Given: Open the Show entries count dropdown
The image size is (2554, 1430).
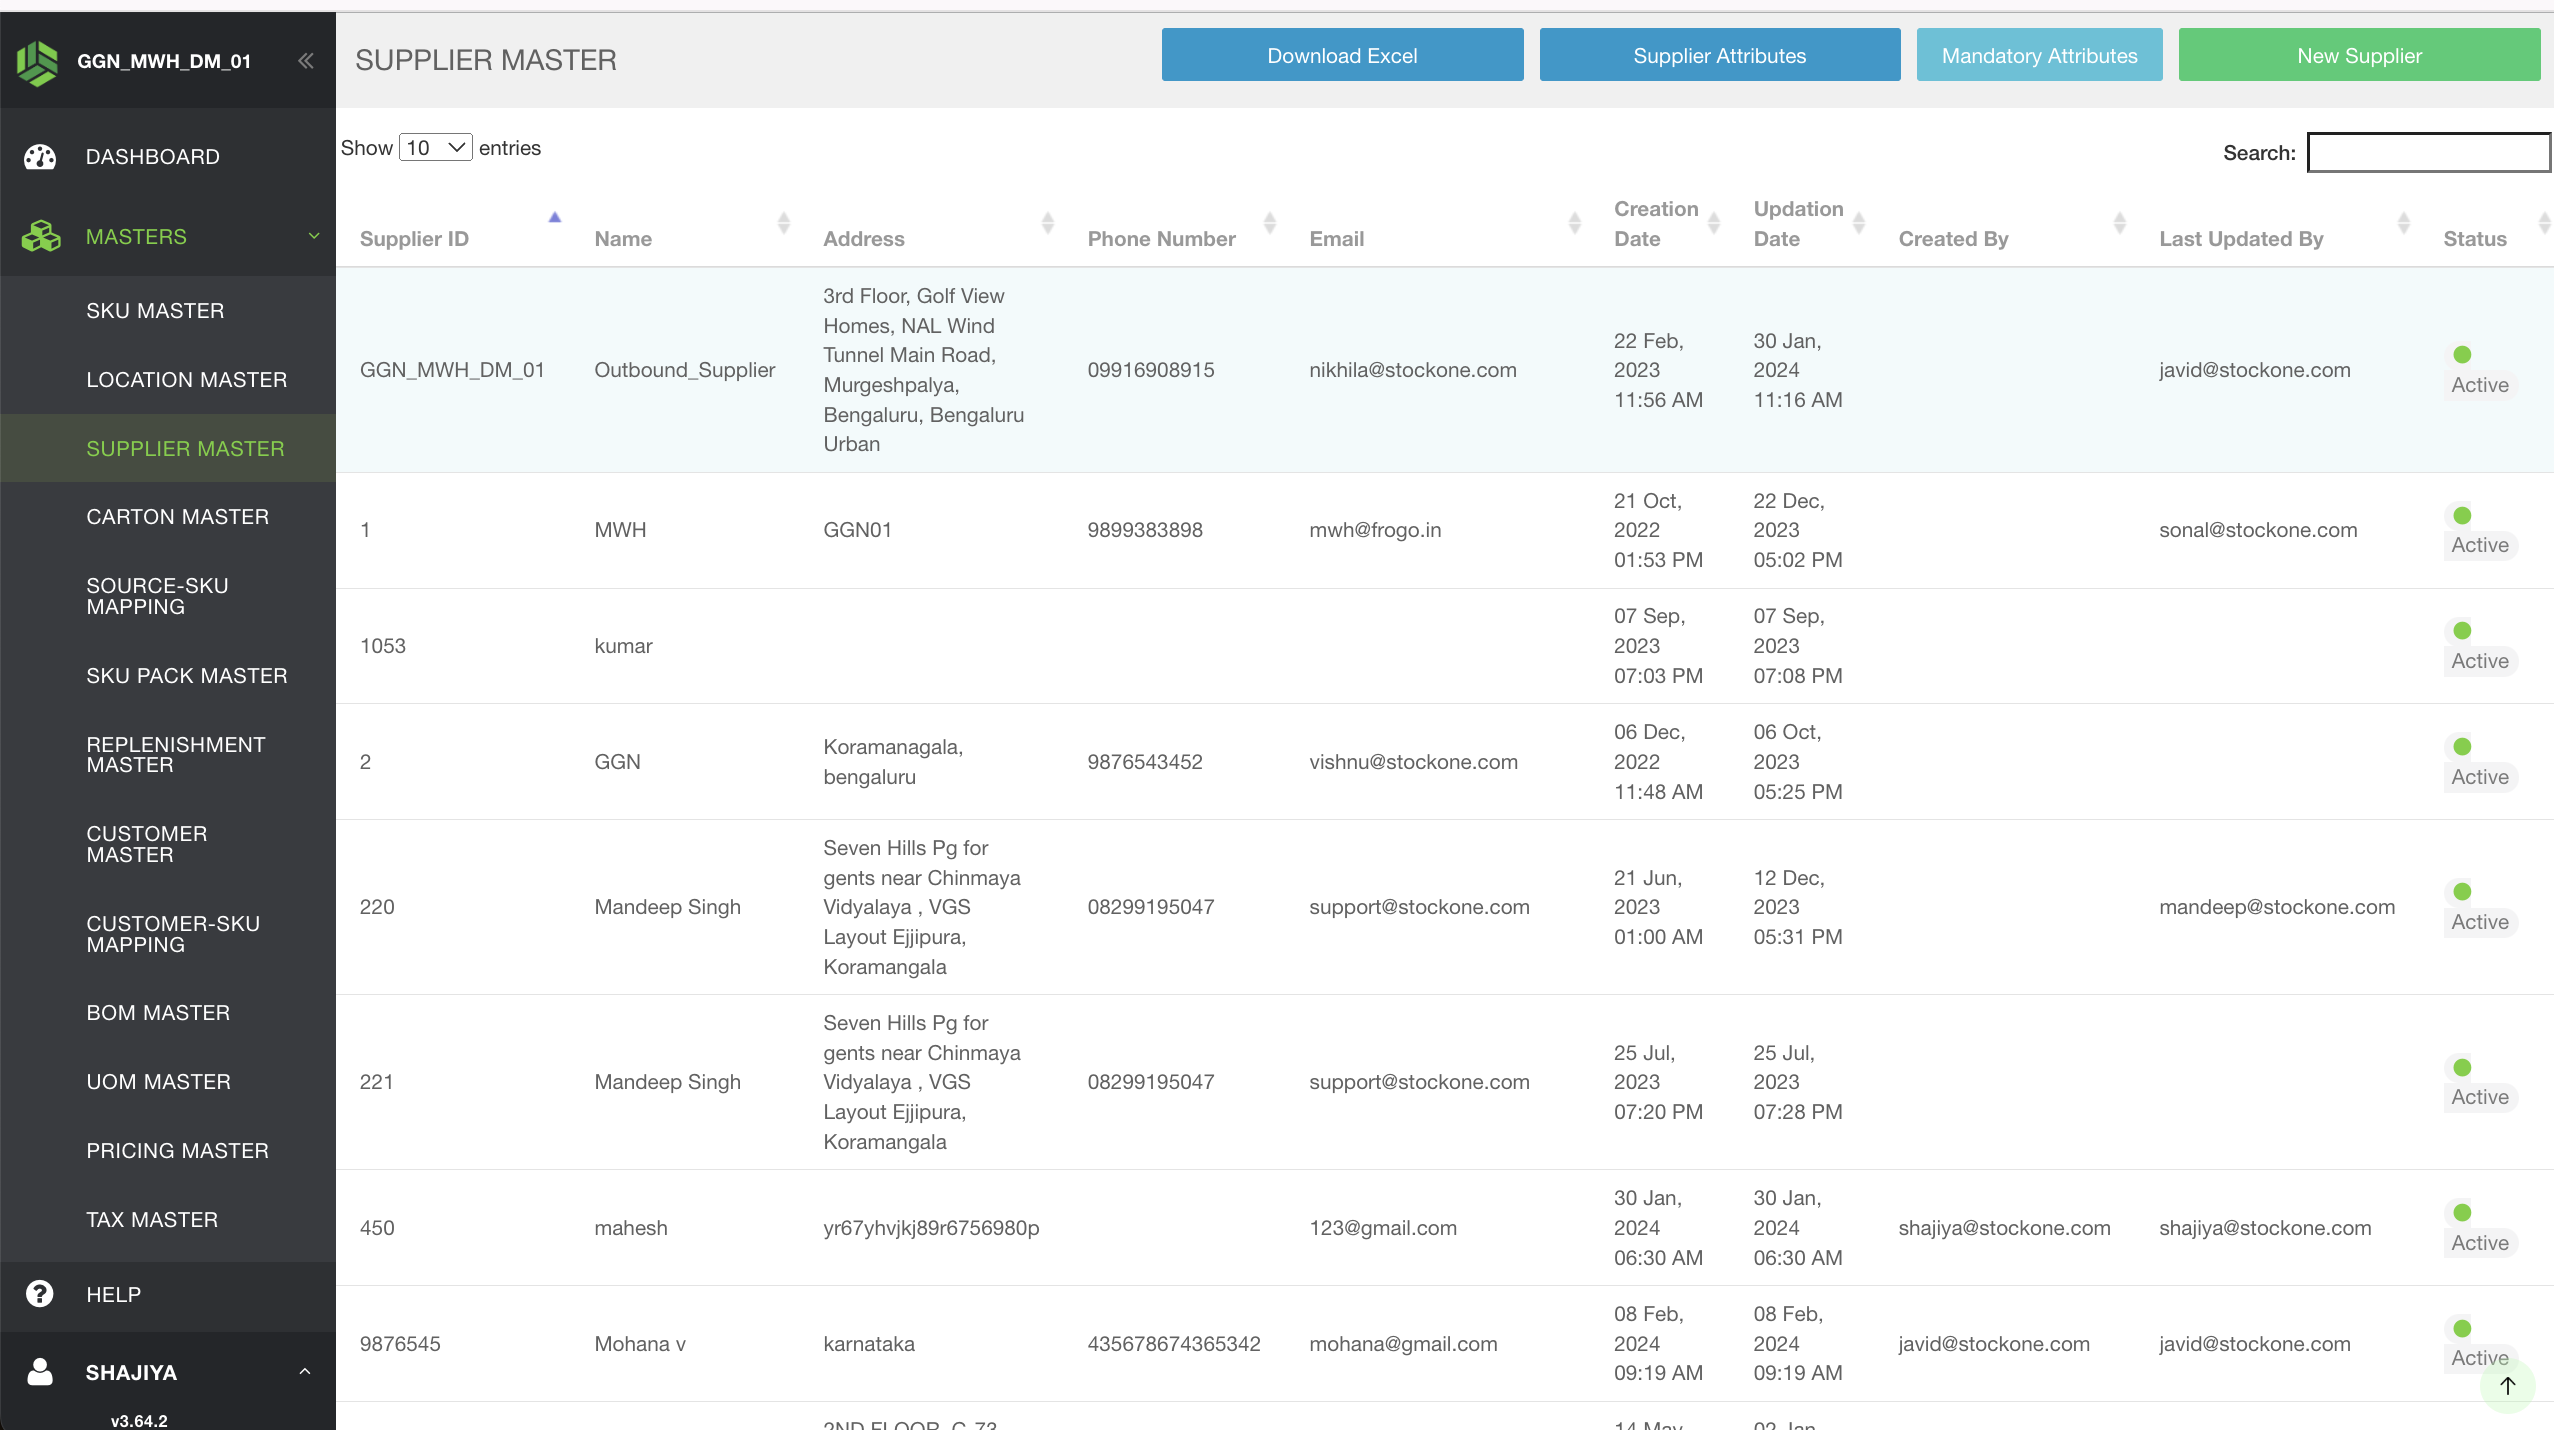Looking at the screenshot, I should point(435,148).
